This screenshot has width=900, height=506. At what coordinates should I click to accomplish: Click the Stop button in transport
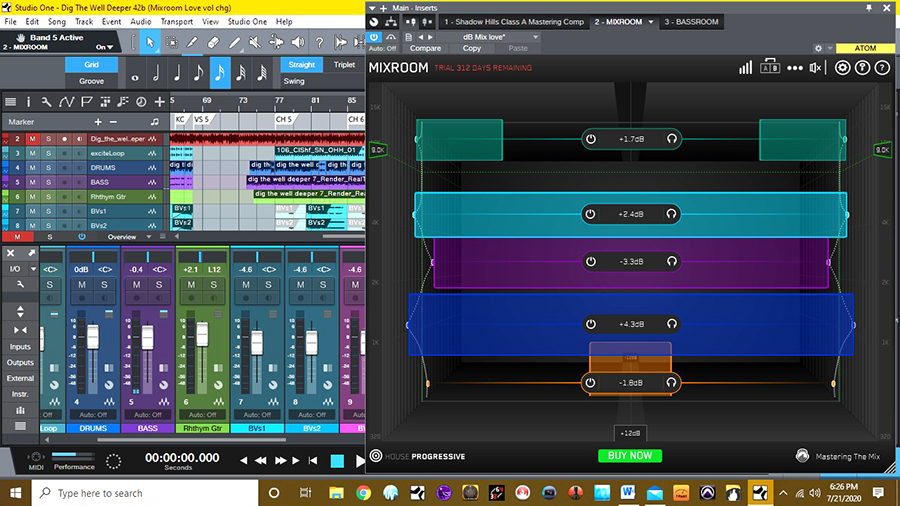pyautogui.click(x=337, y=461)
